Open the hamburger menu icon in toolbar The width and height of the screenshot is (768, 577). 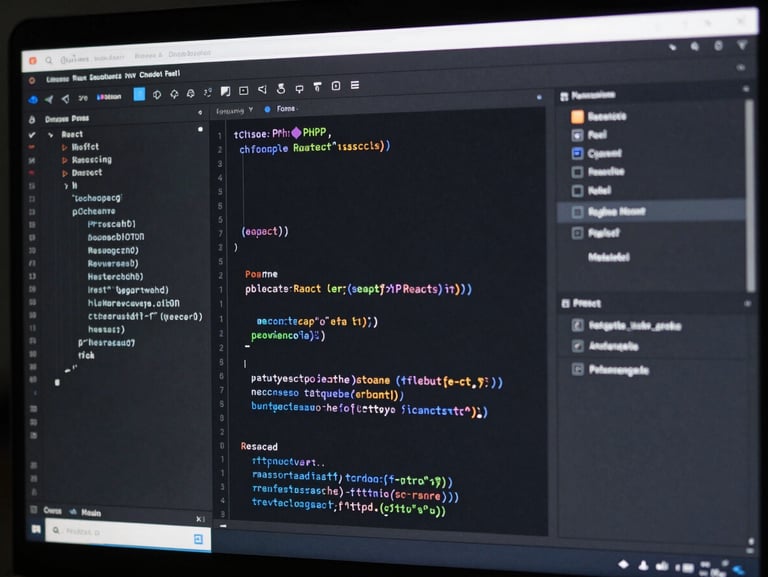pyautogui.click(x=355, y=85)
